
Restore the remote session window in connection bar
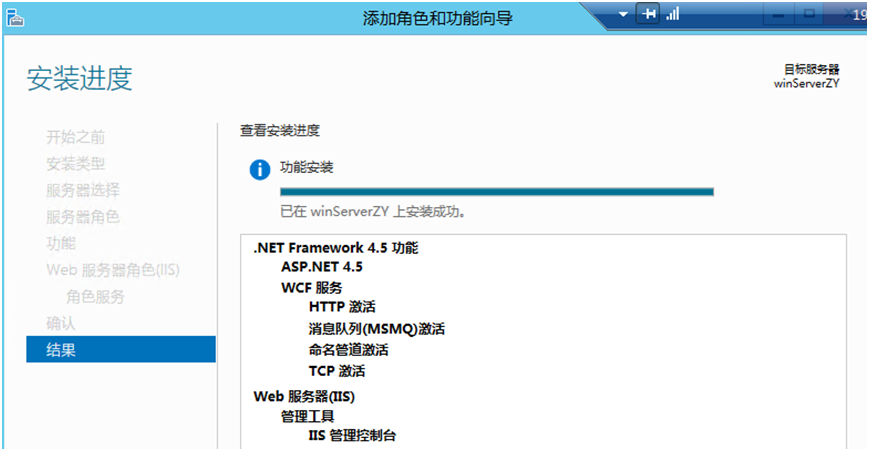click(x=809, y=14)
